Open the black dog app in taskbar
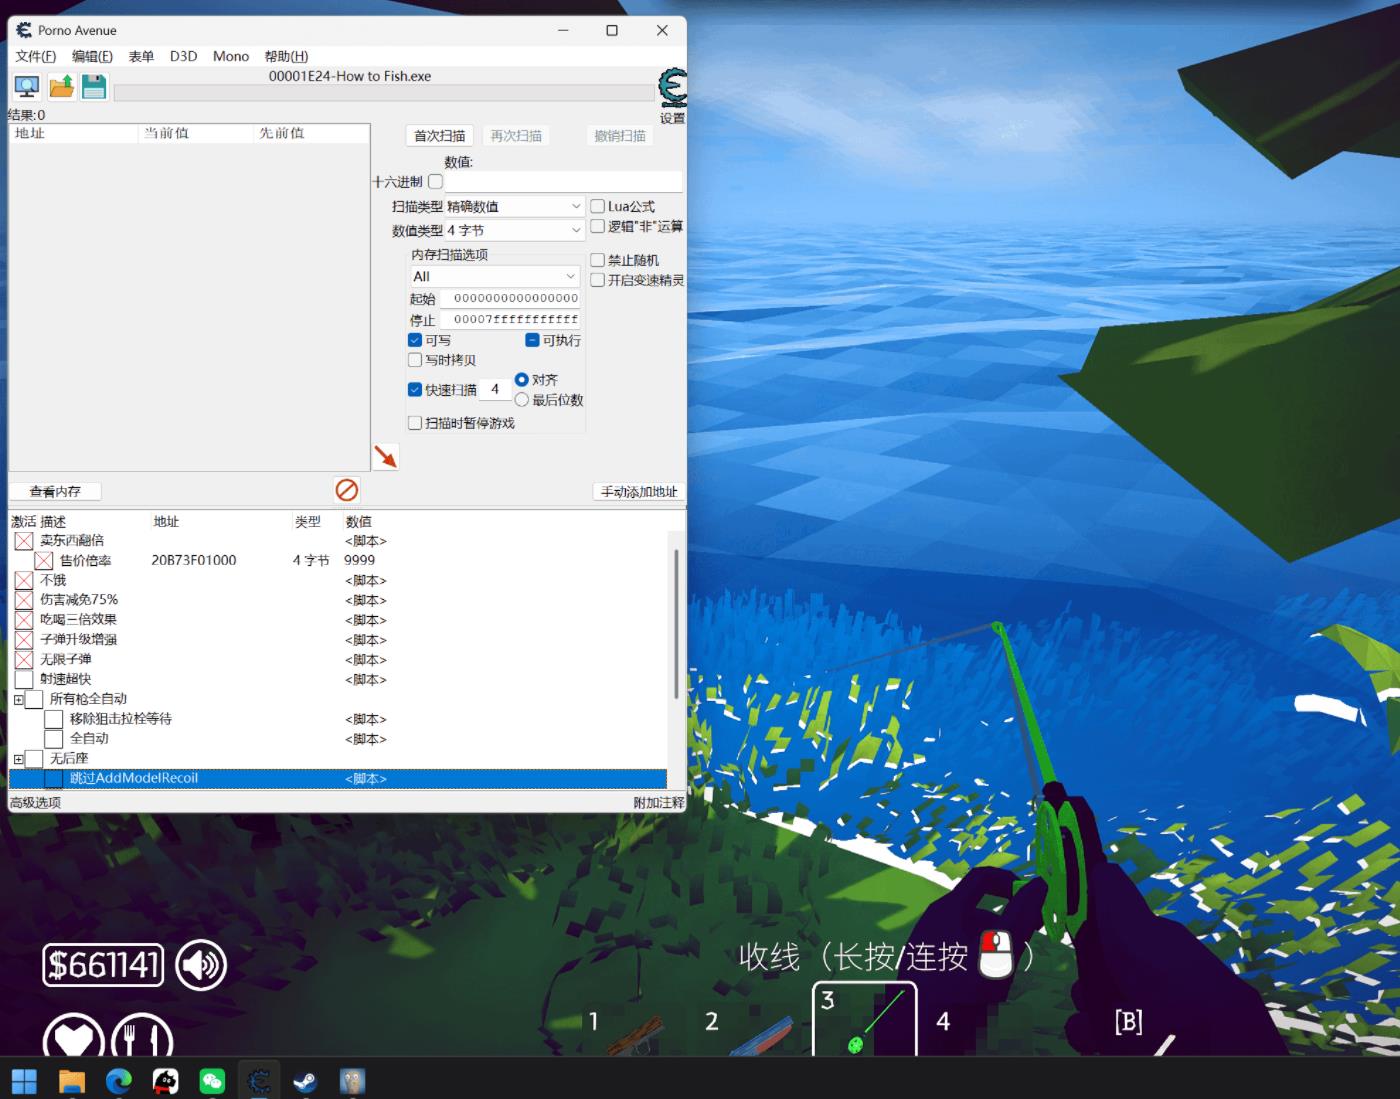 (x=165, y=1080)
